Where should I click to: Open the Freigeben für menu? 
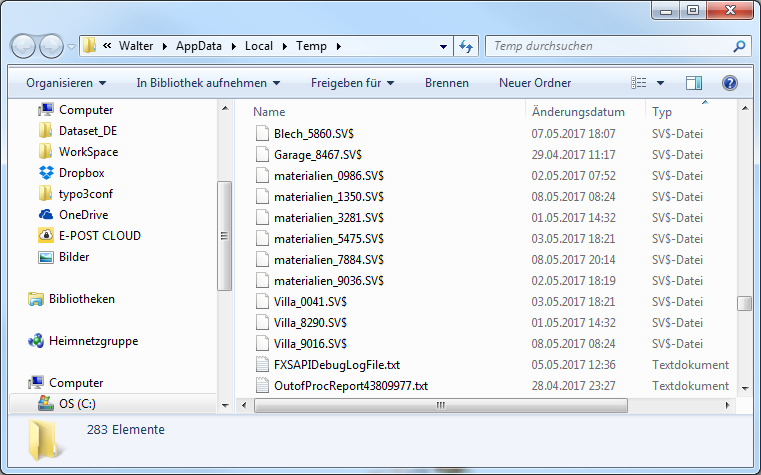point(352,83)
